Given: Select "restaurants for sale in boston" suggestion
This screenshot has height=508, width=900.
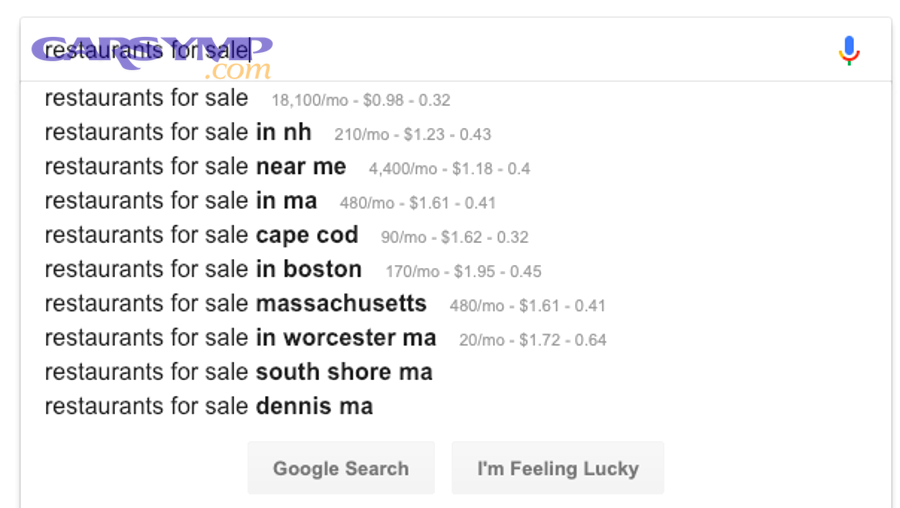Looking at the screenshot, I should click(203, 269).
